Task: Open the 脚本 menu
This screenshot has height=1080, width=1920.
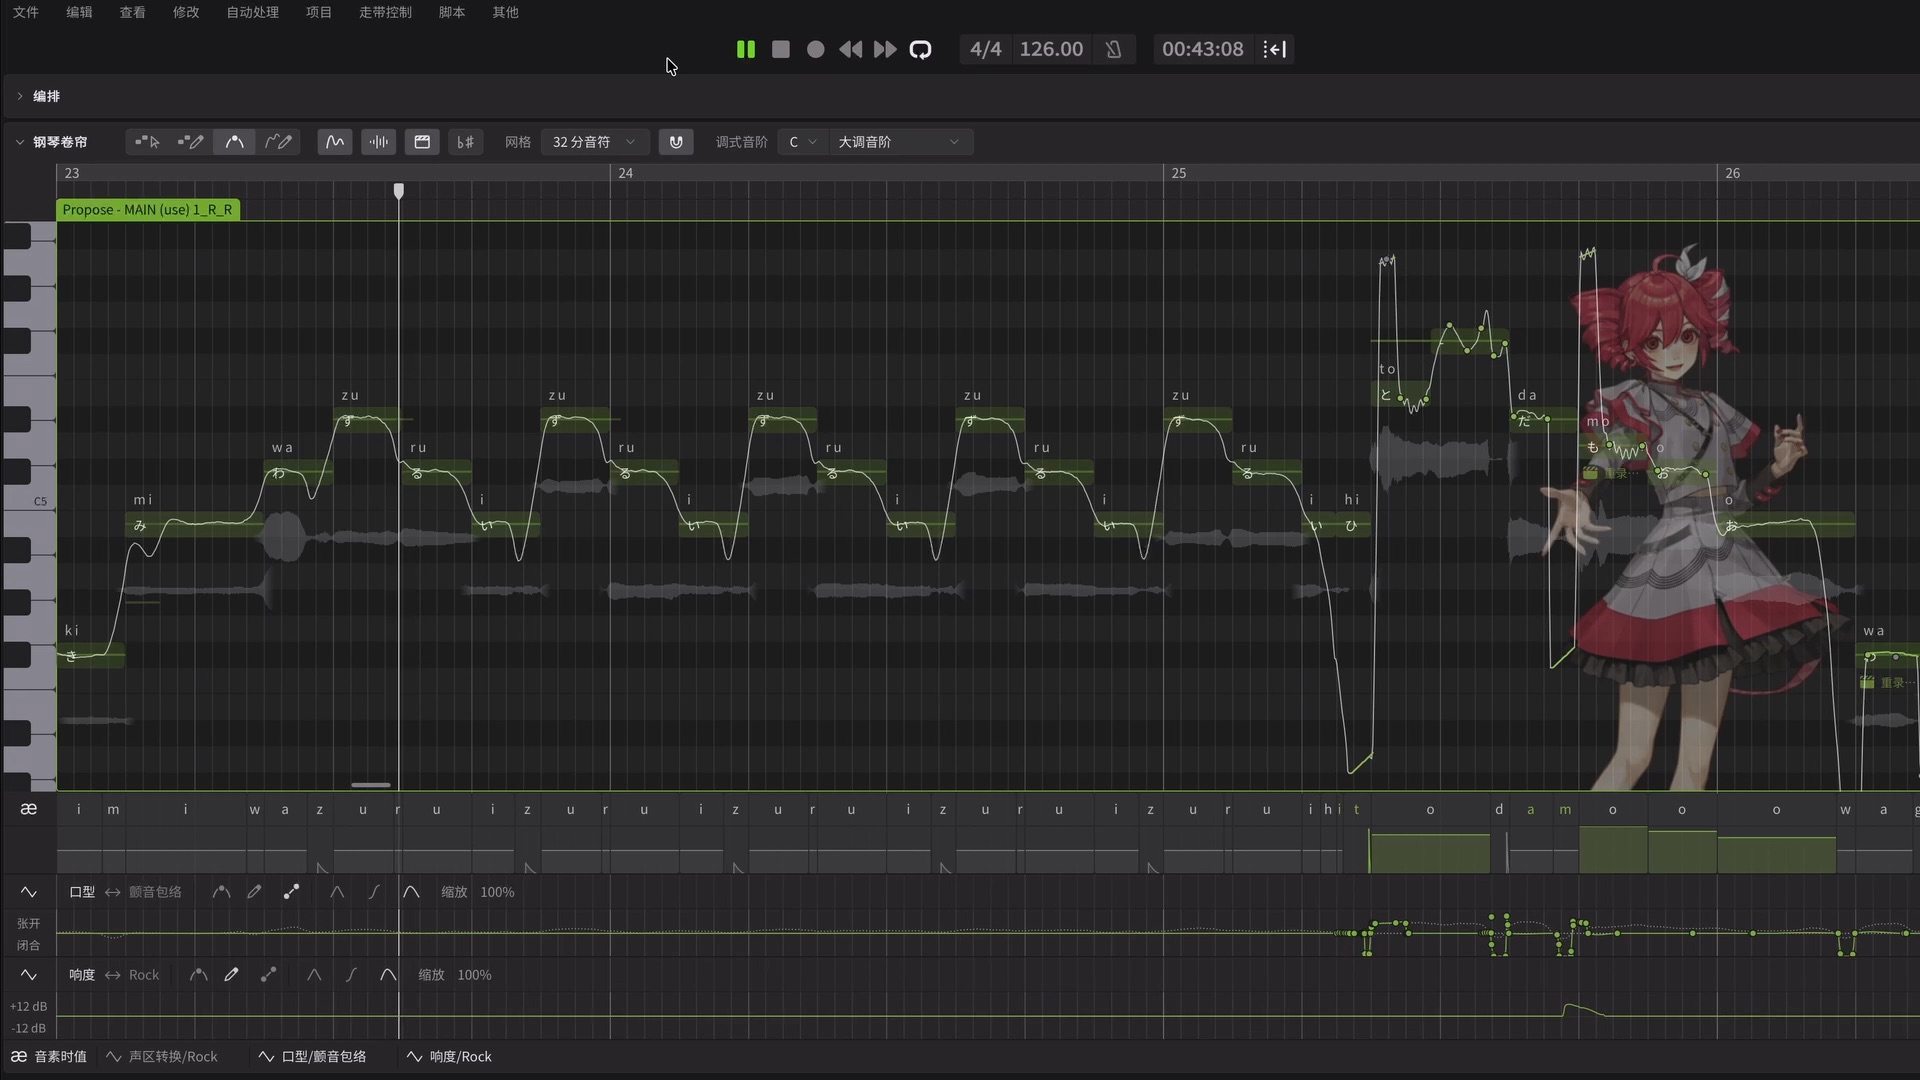Action: [452, 12]
